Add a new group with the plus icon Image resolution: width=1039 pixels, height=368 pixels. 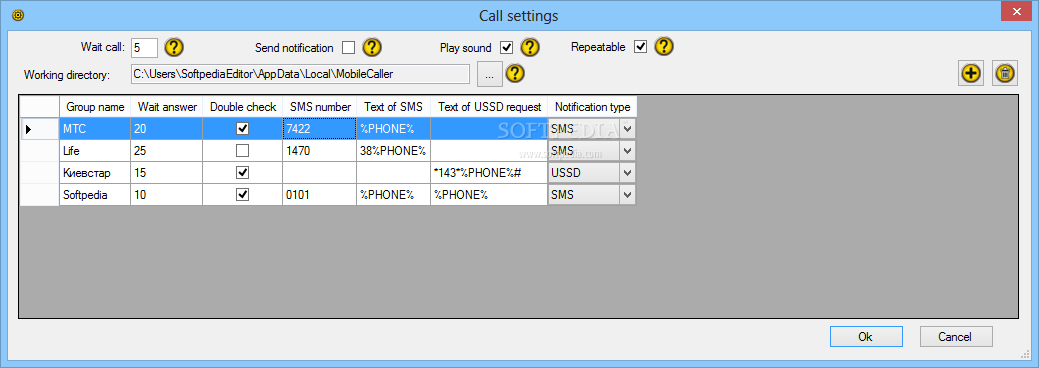pos(971,74)
